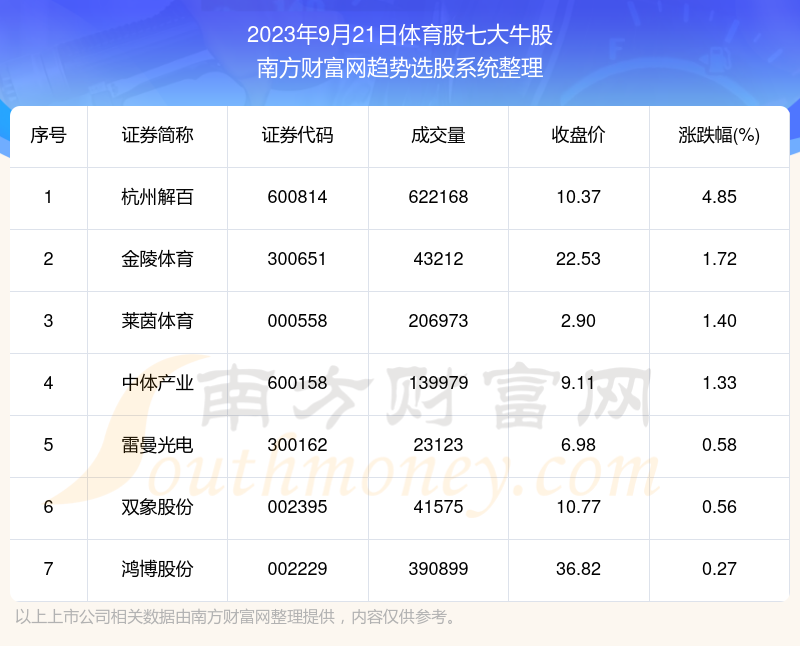
Task: Select stock name '杭州解百'
Action: (157, 197)
